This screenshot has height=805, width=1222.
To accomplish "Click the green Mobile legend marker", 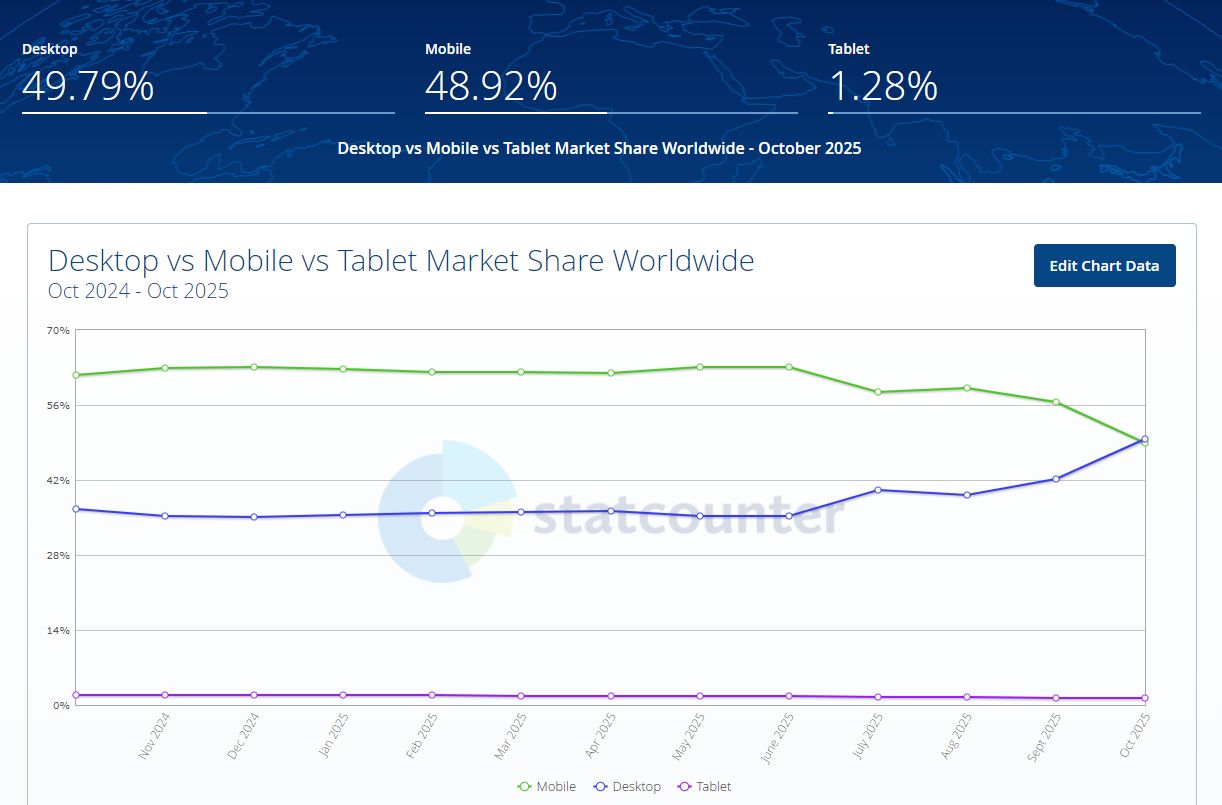I will click(x=526, y=786).
